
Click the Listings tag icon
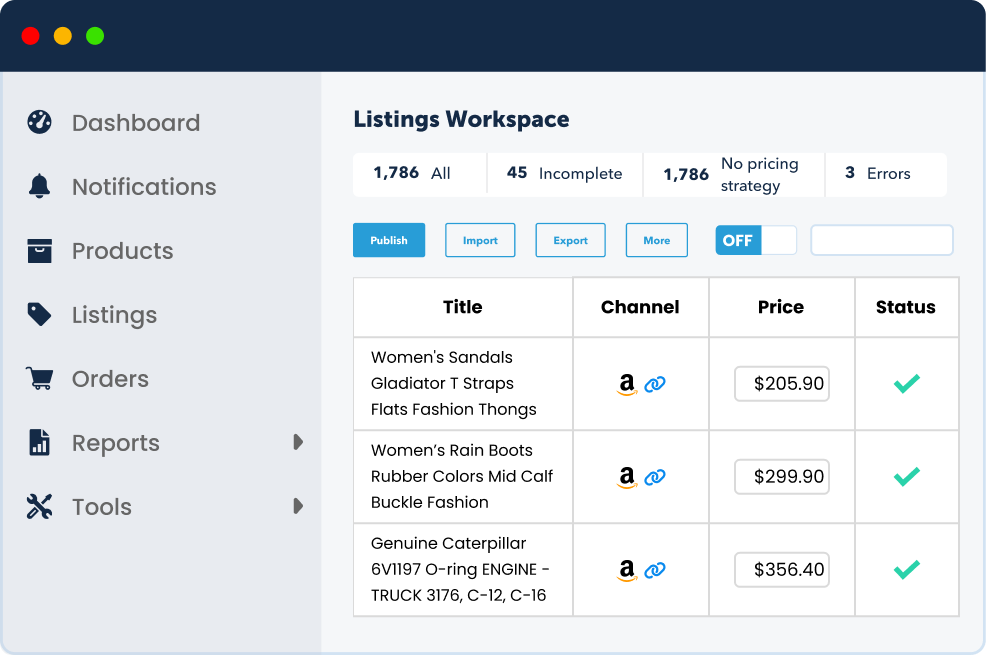(39, 314)
